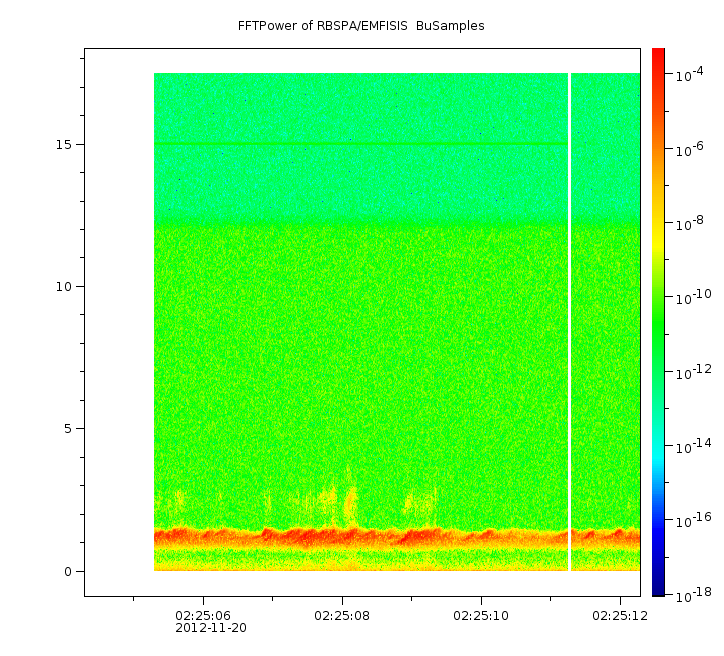Screen dimensions: 724x656
Task: Pick the cyan colorbar region near 10^-14
Action: 657,446
